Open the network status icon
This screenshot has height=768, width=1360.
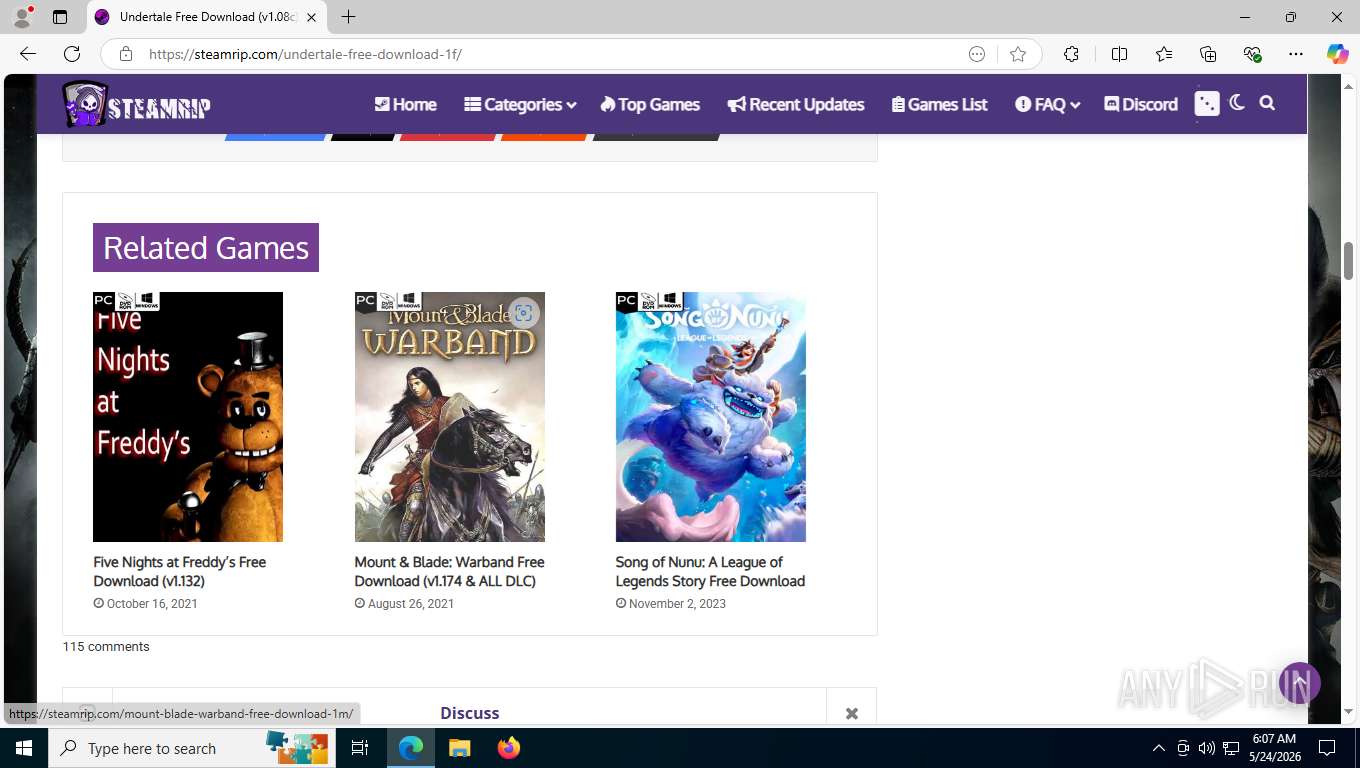[1231, 748]
